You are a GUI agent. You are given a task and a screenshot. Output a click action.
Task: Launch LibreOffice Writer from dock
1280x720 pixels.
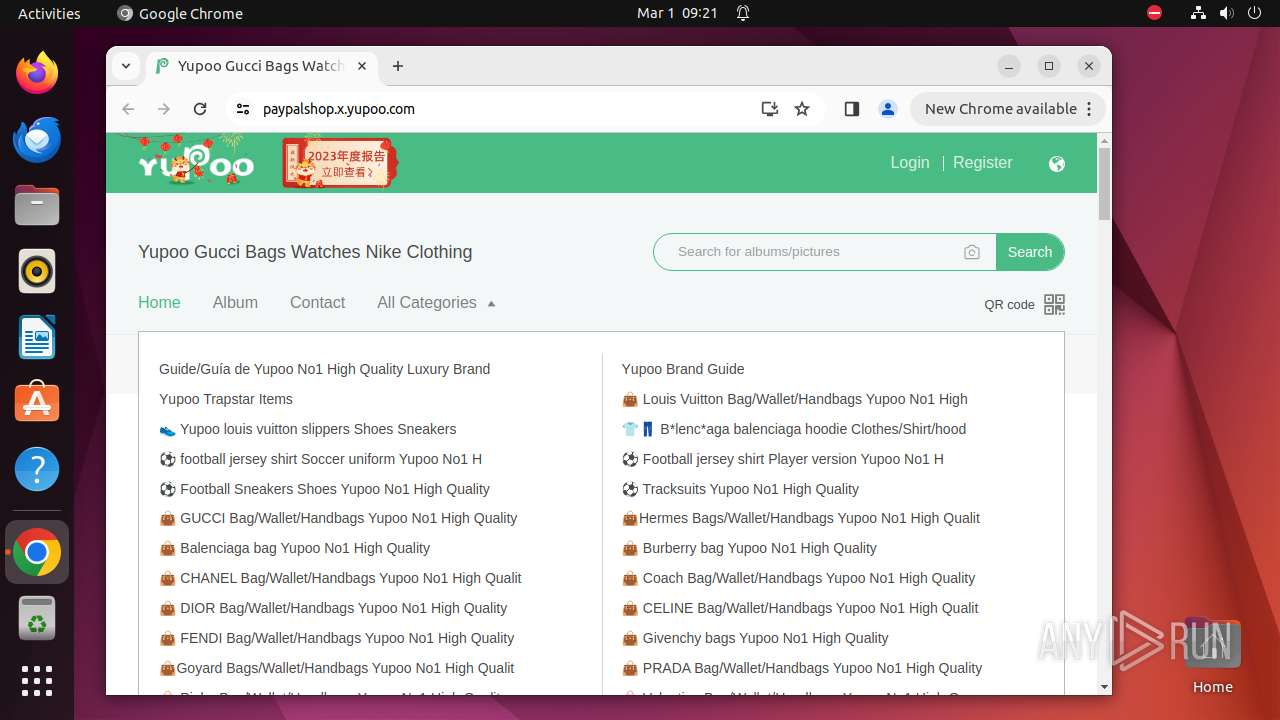point(37,337)
